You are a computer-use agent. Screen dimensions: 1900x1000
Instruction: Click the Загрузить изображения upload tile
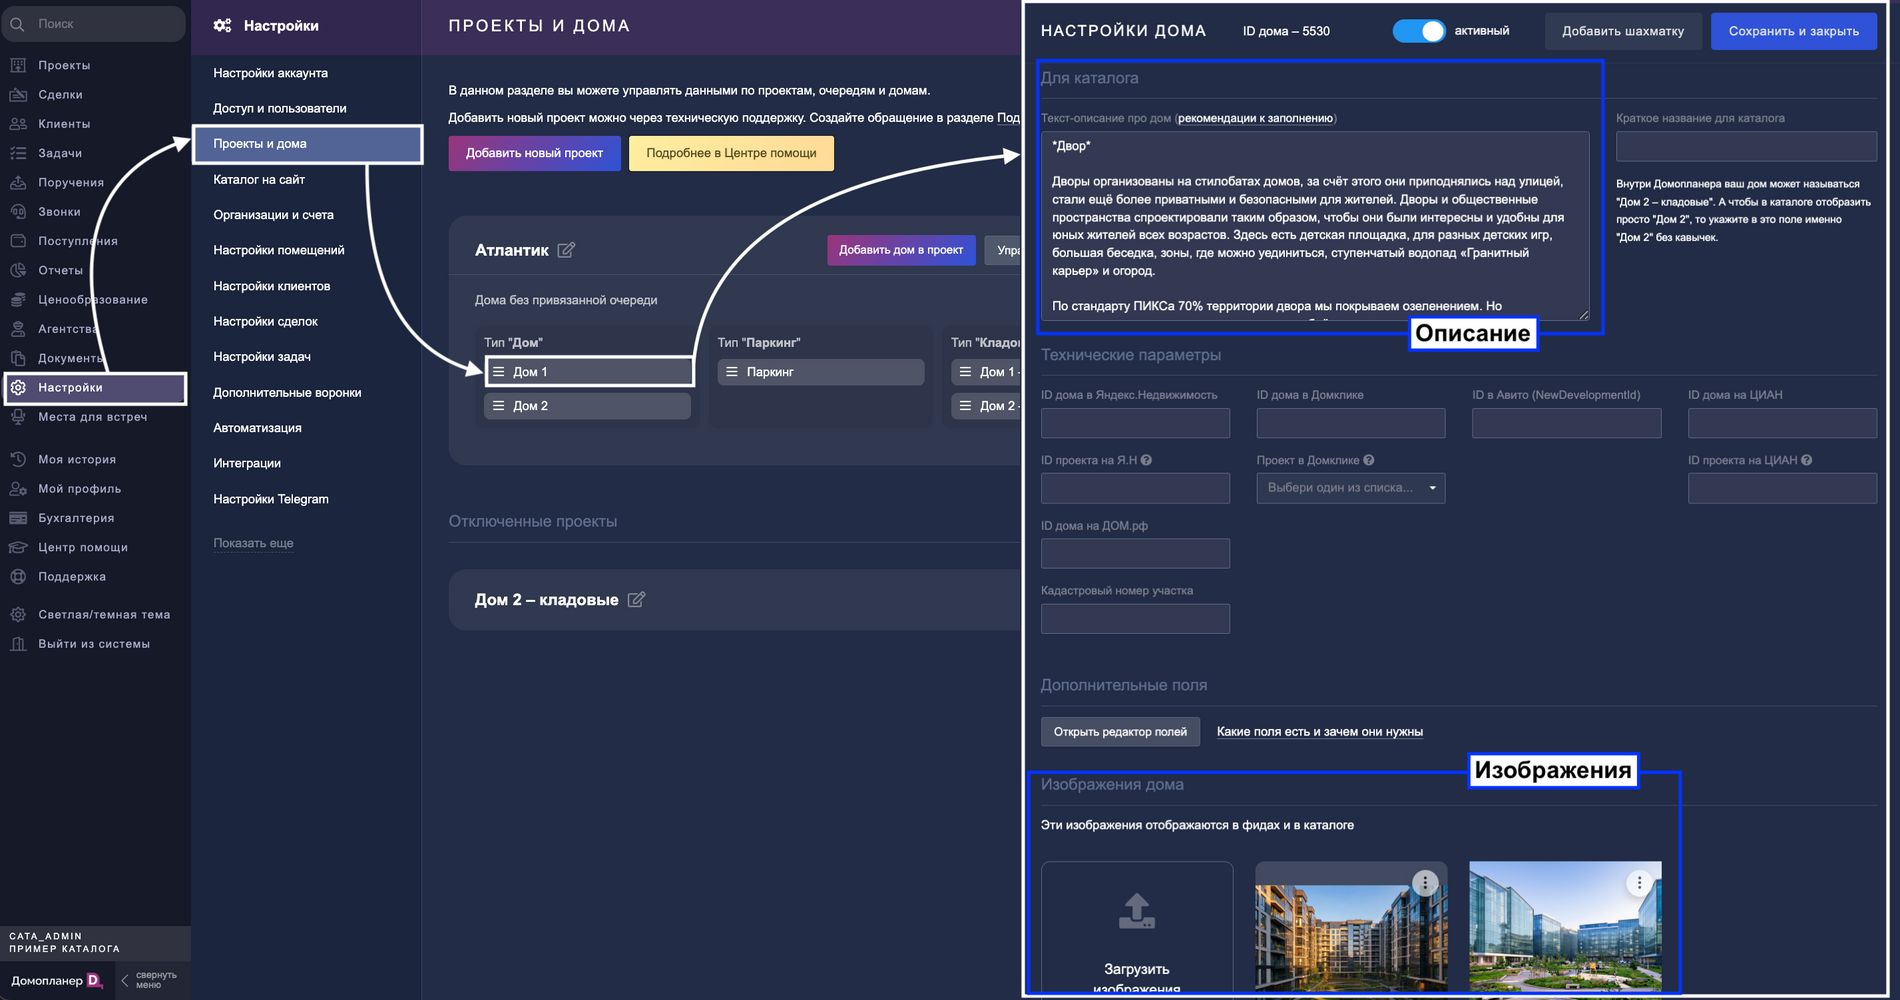(x=1137, y=928)
